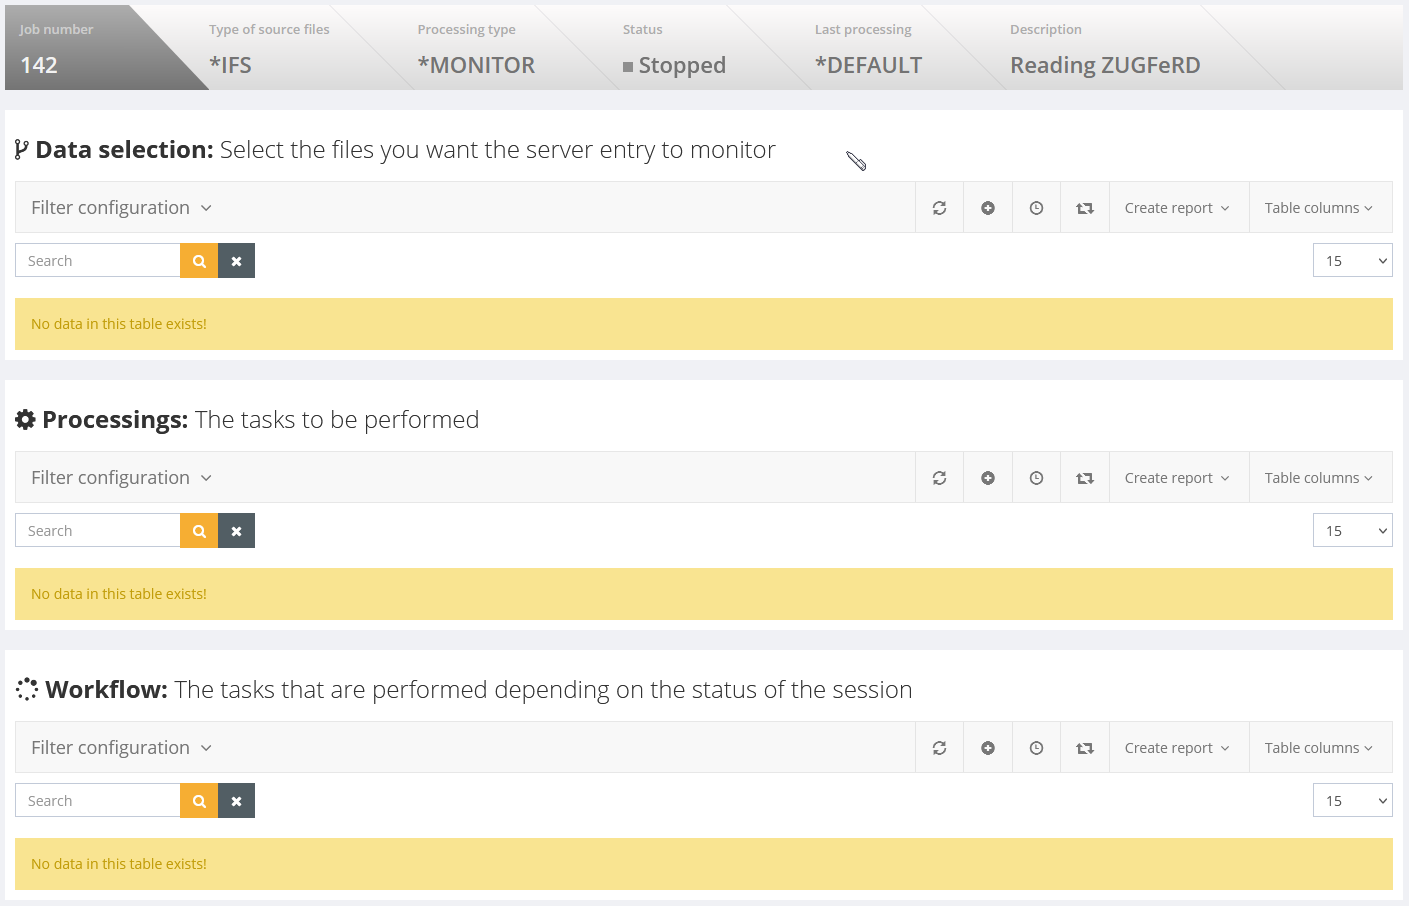Add a new Processings entry
Screen dimensions: 1409x906
[988, 478]
